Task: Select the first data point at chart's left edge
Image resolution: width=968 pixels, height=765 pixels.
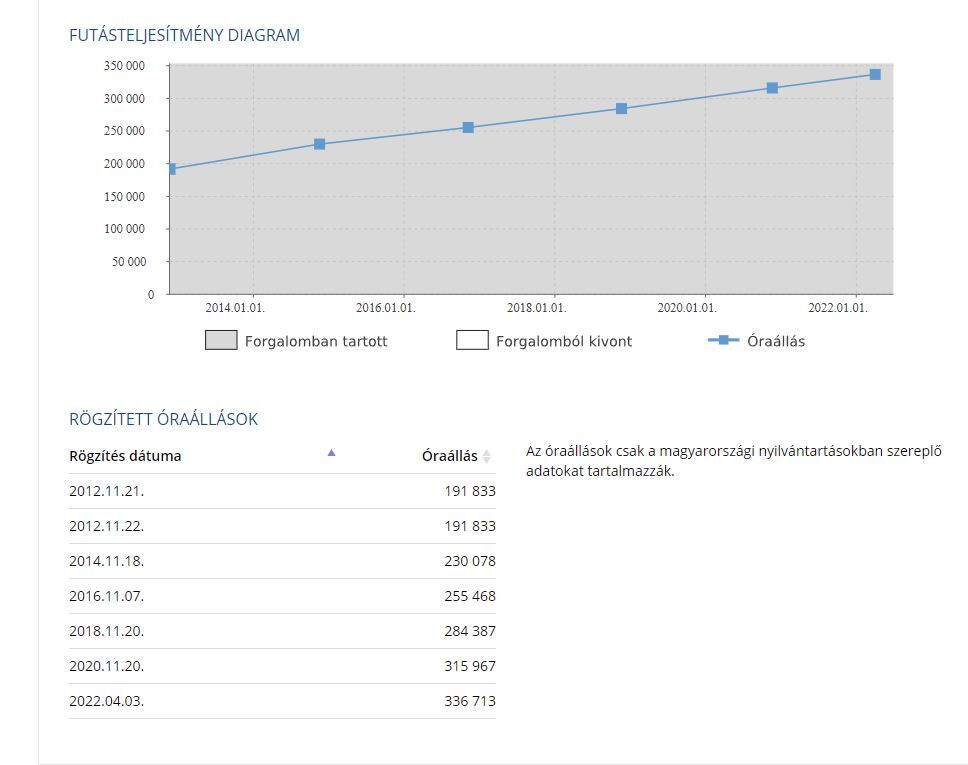Action: 171,169
